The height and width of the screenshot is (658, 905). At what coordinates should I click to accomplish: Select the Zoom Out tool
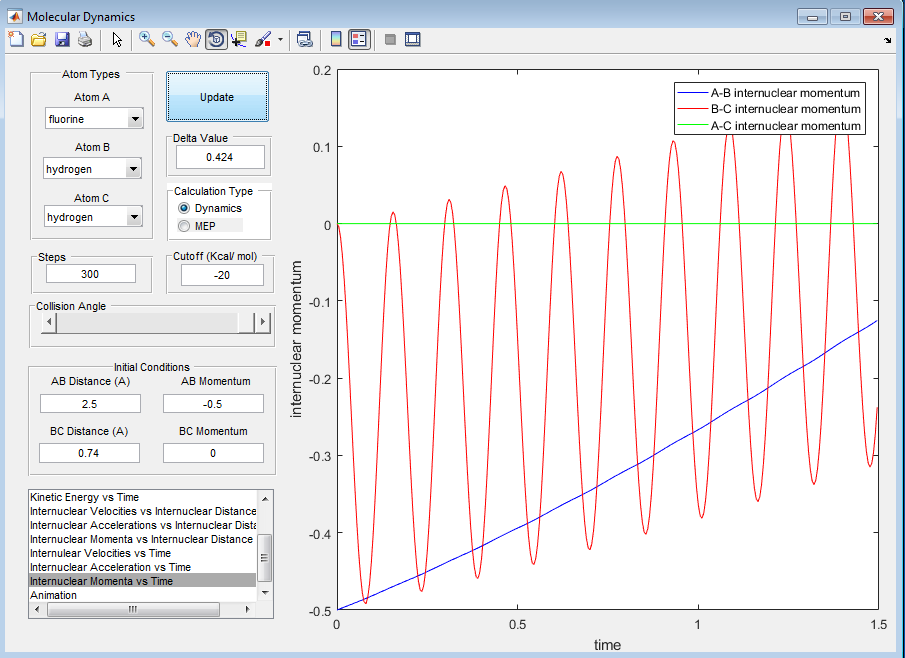[170, 40]
